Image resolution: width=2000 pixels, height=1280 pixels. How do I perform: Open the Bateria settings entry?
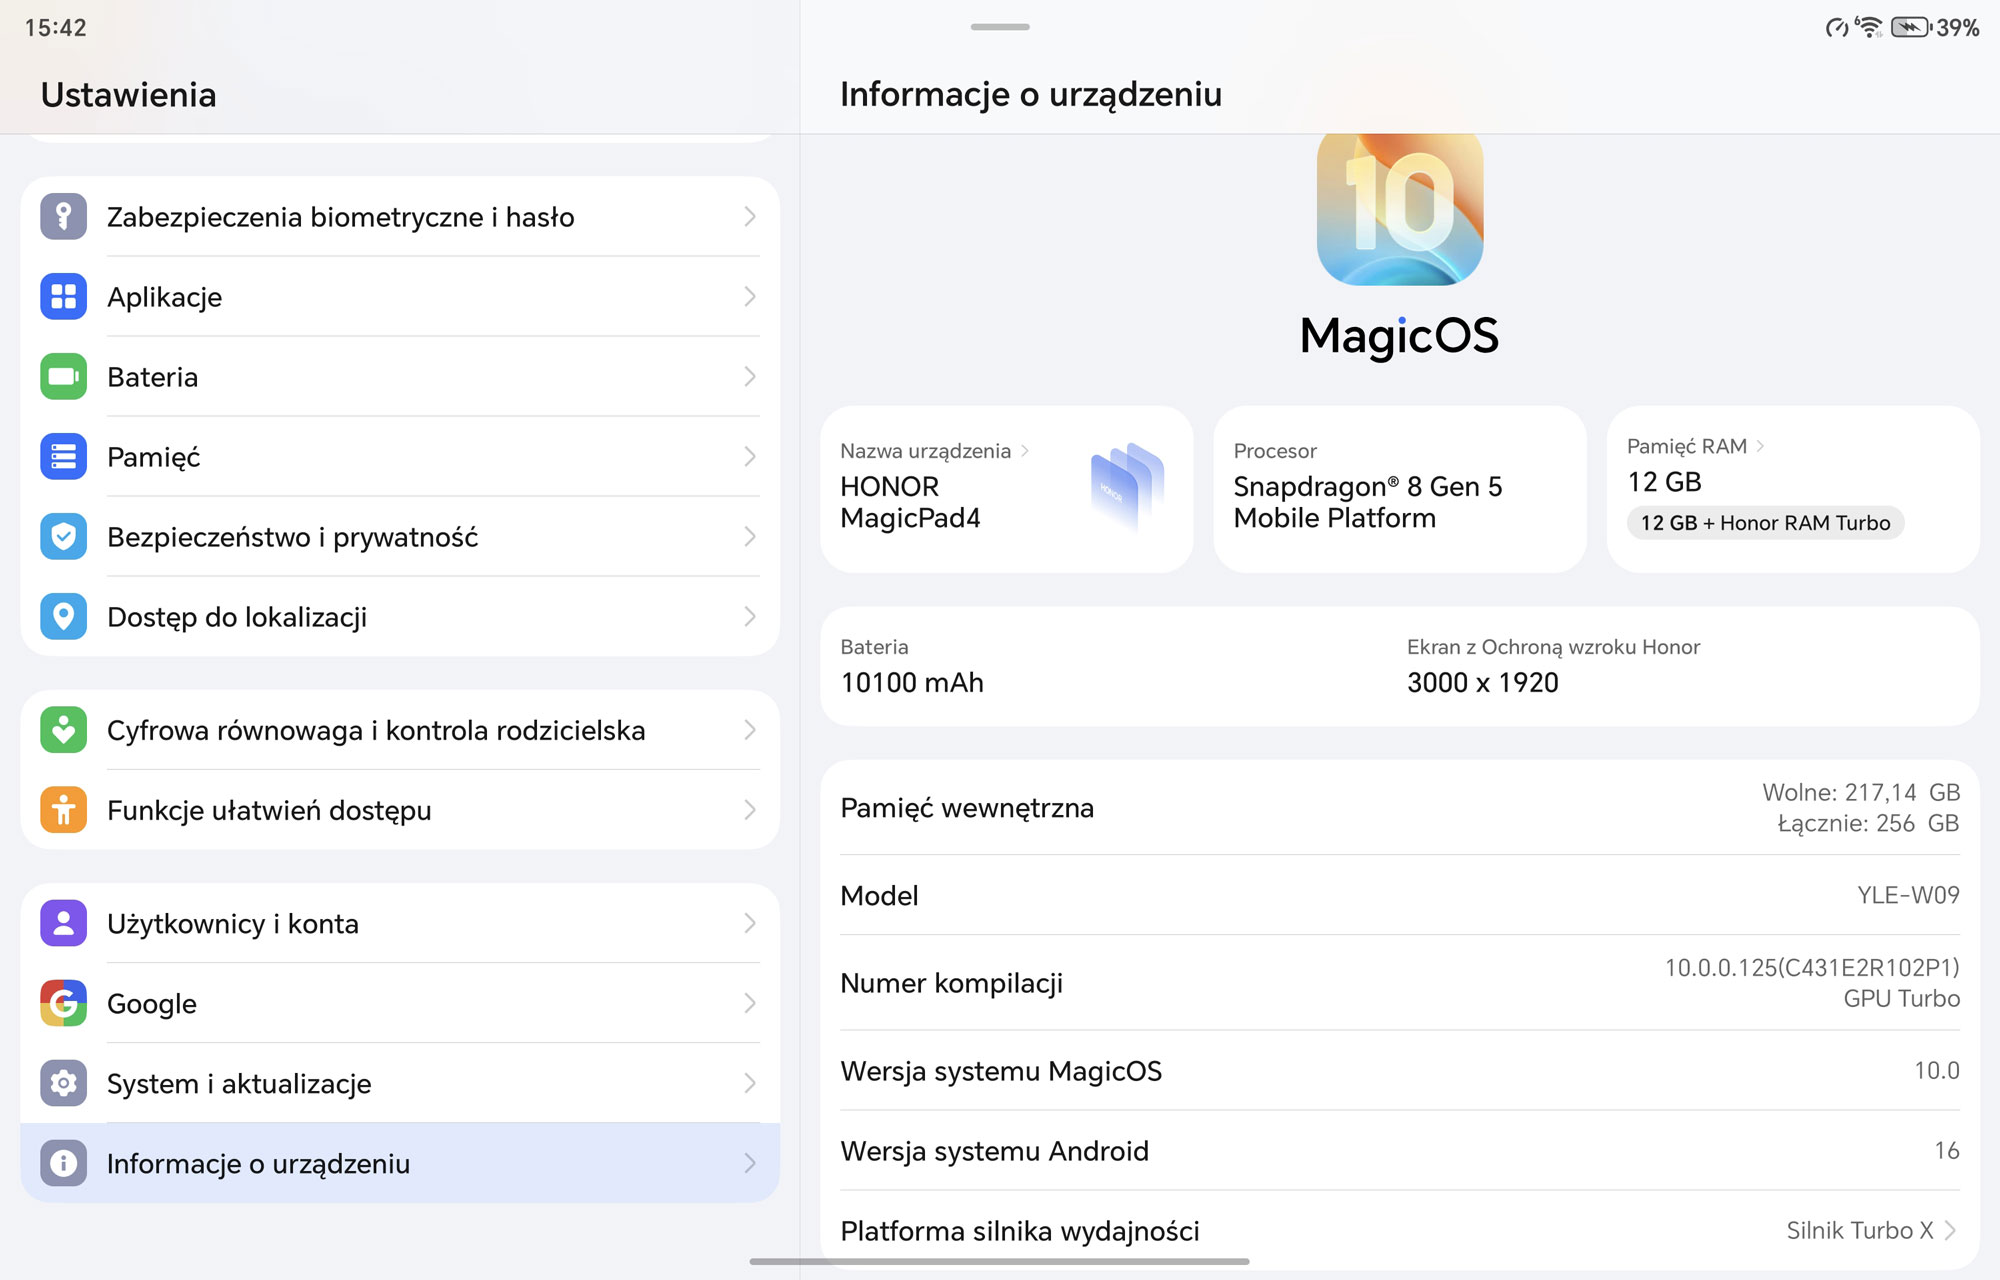(400, 377)
